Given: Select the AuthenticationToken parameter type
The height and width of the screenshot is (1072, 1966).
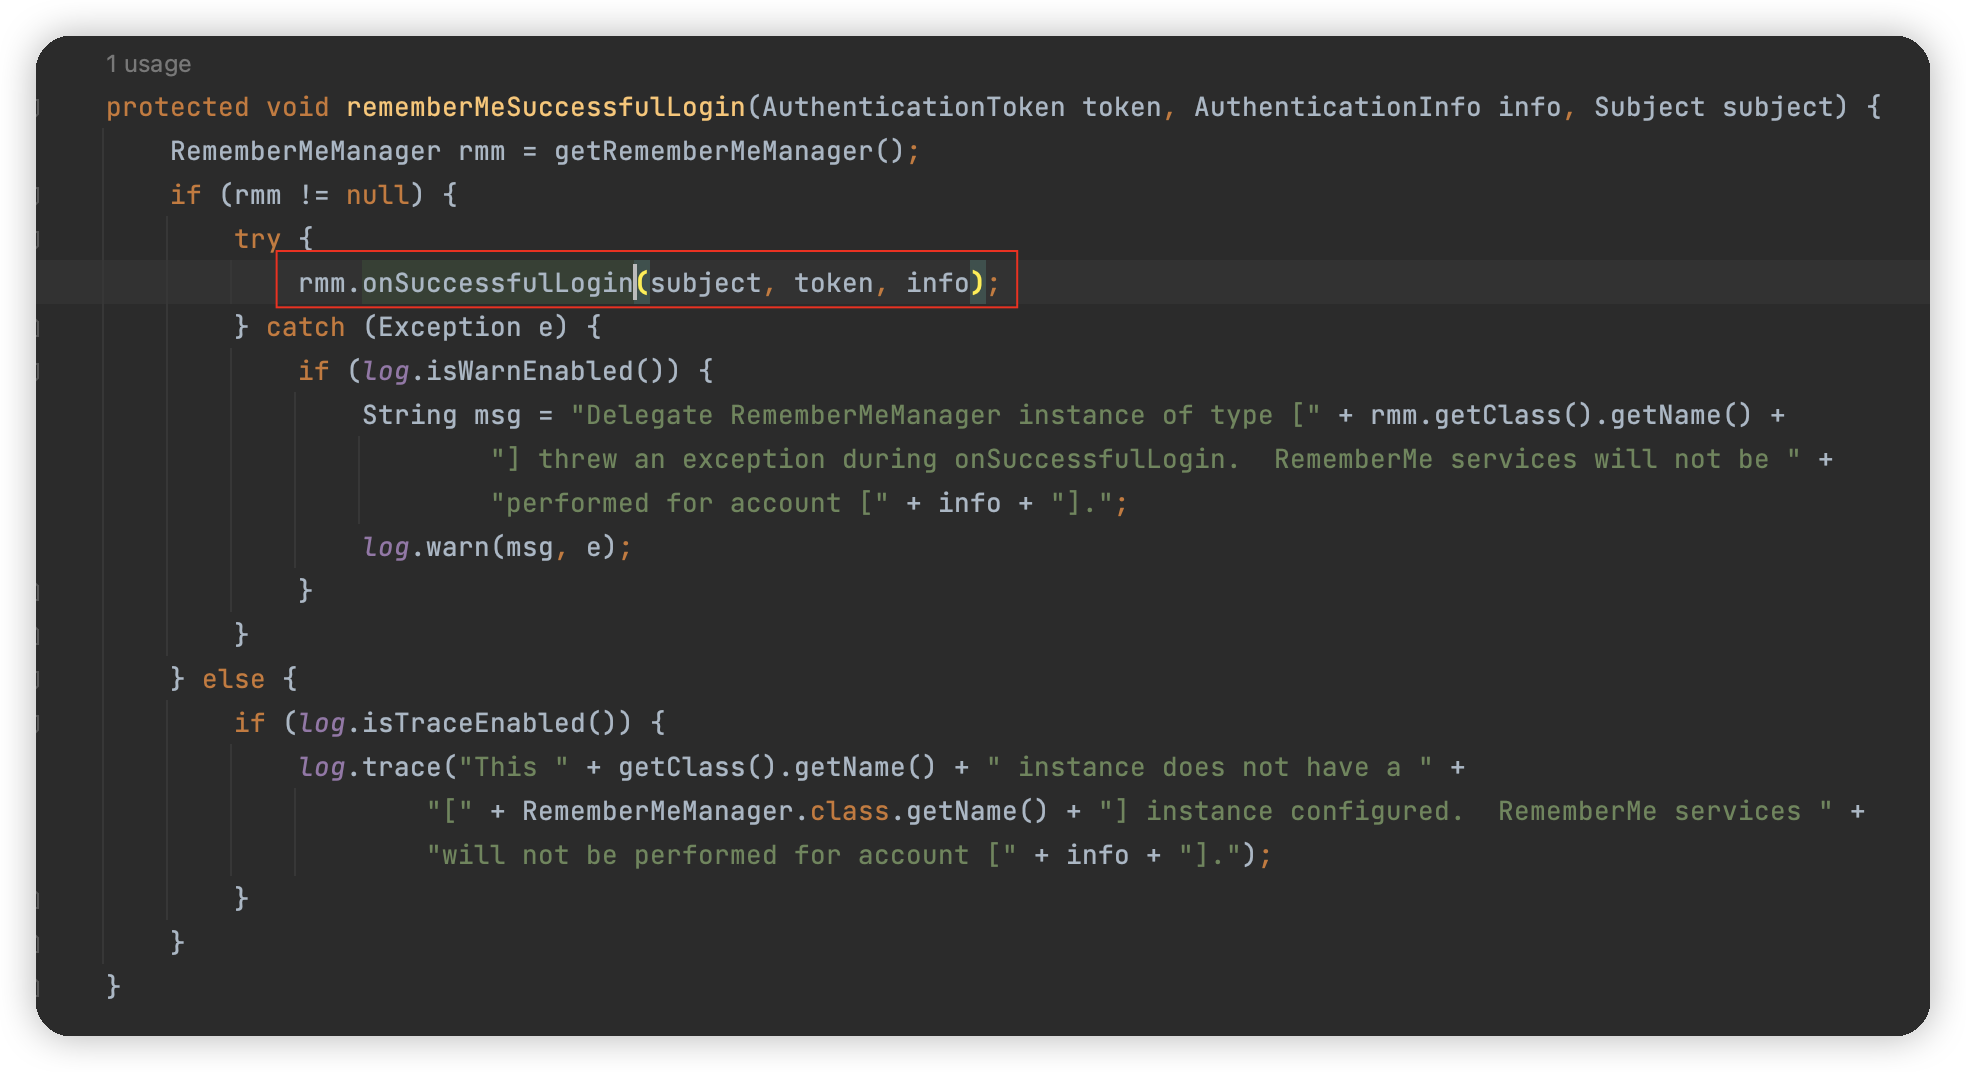Looking at the screenshot, I should [913, 107].
